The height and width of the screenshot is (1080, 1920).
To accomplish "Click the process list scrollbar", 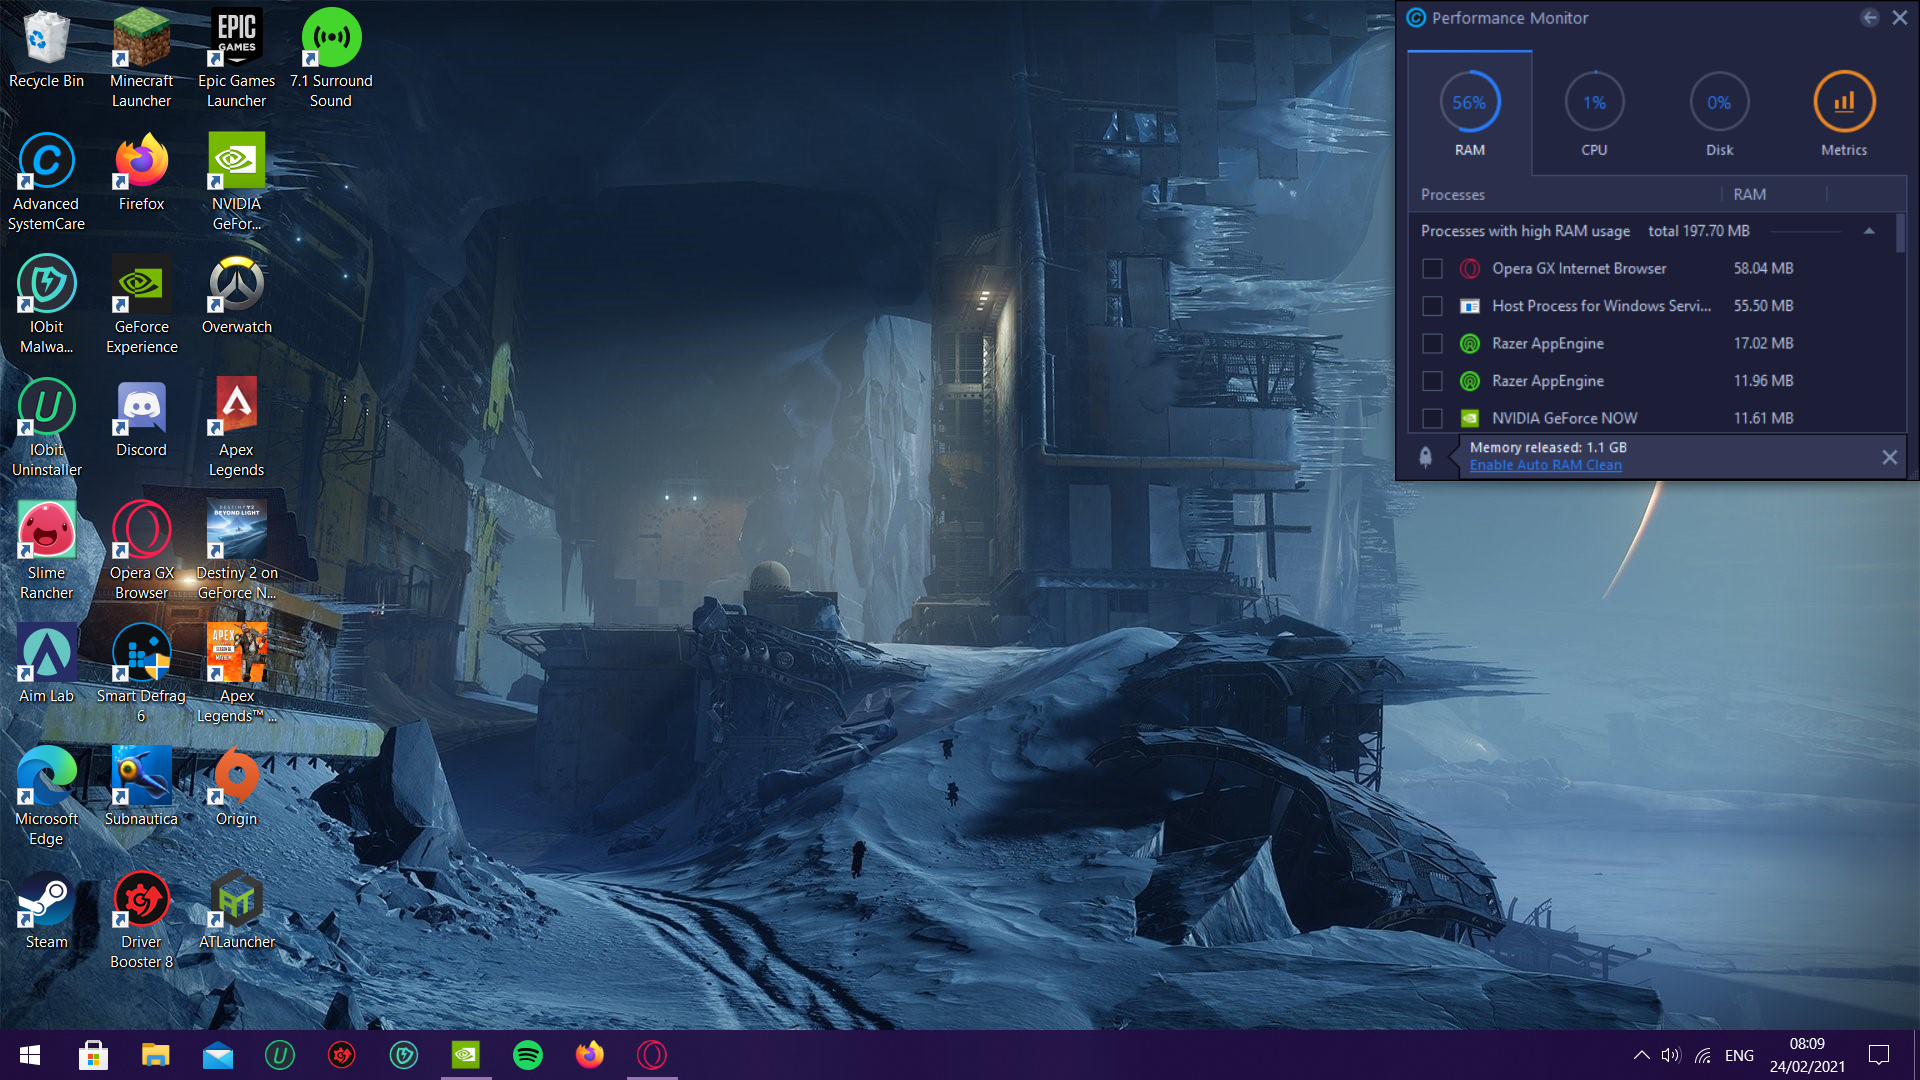I will point(1900,232).
